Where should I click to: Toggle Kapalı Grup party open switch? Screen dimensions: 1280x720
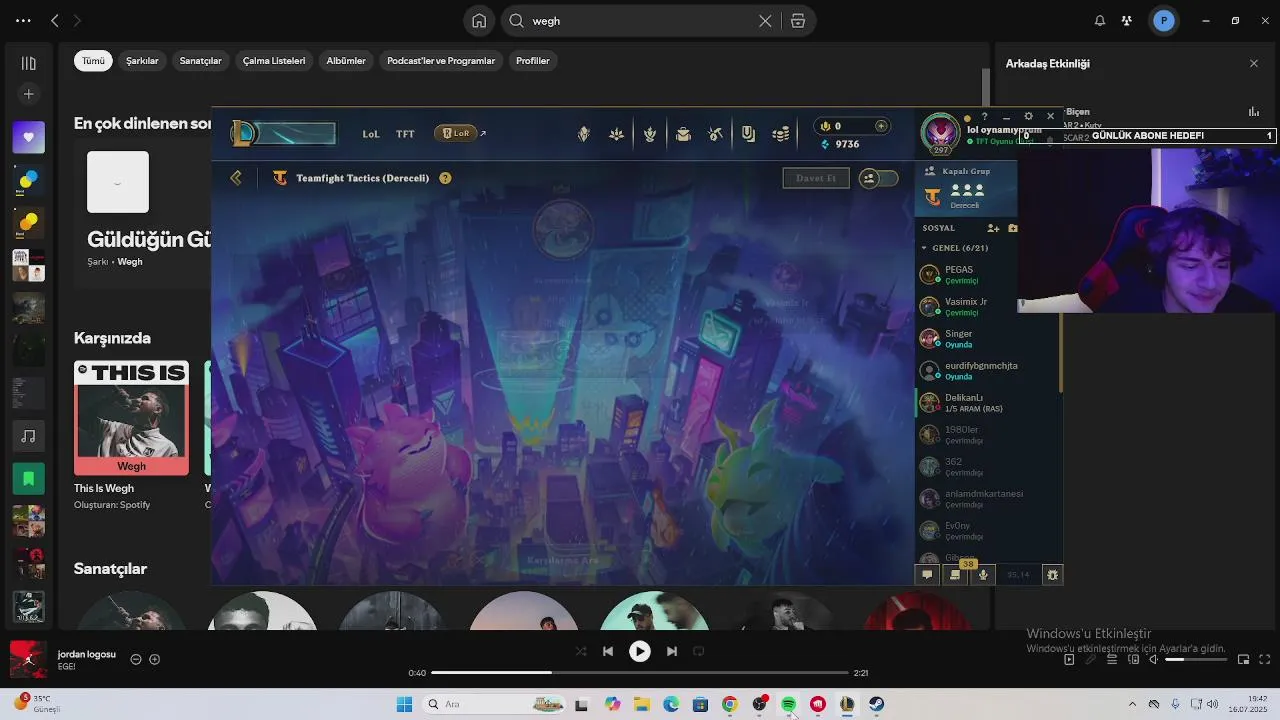(879, 178)
